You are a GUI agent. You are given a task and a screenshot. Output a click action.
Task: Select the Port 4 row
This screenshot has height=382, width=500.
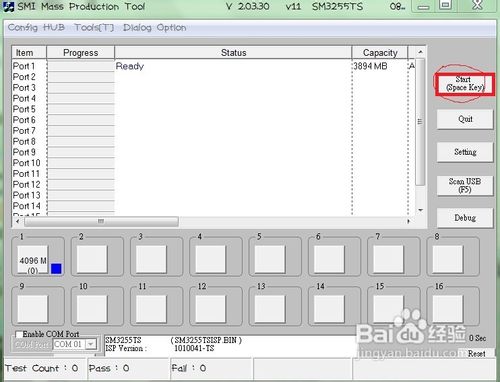click(213, 98)
